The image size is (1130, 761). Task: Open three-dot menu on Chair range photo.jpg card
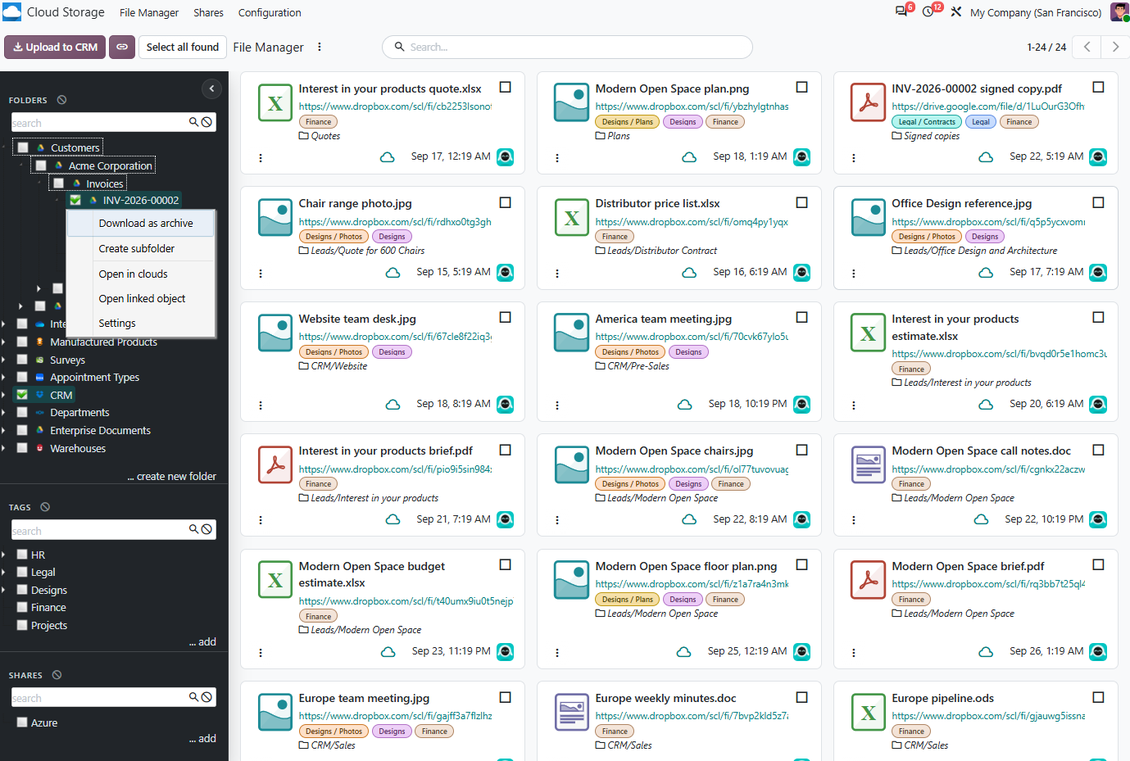point(261,273)
